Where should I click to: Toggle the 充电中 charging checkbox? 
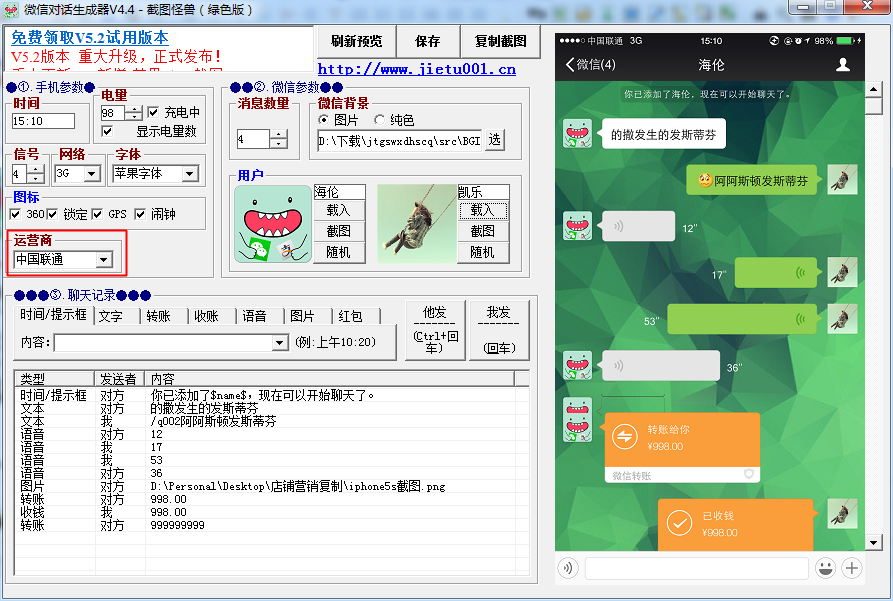(153, 112)
